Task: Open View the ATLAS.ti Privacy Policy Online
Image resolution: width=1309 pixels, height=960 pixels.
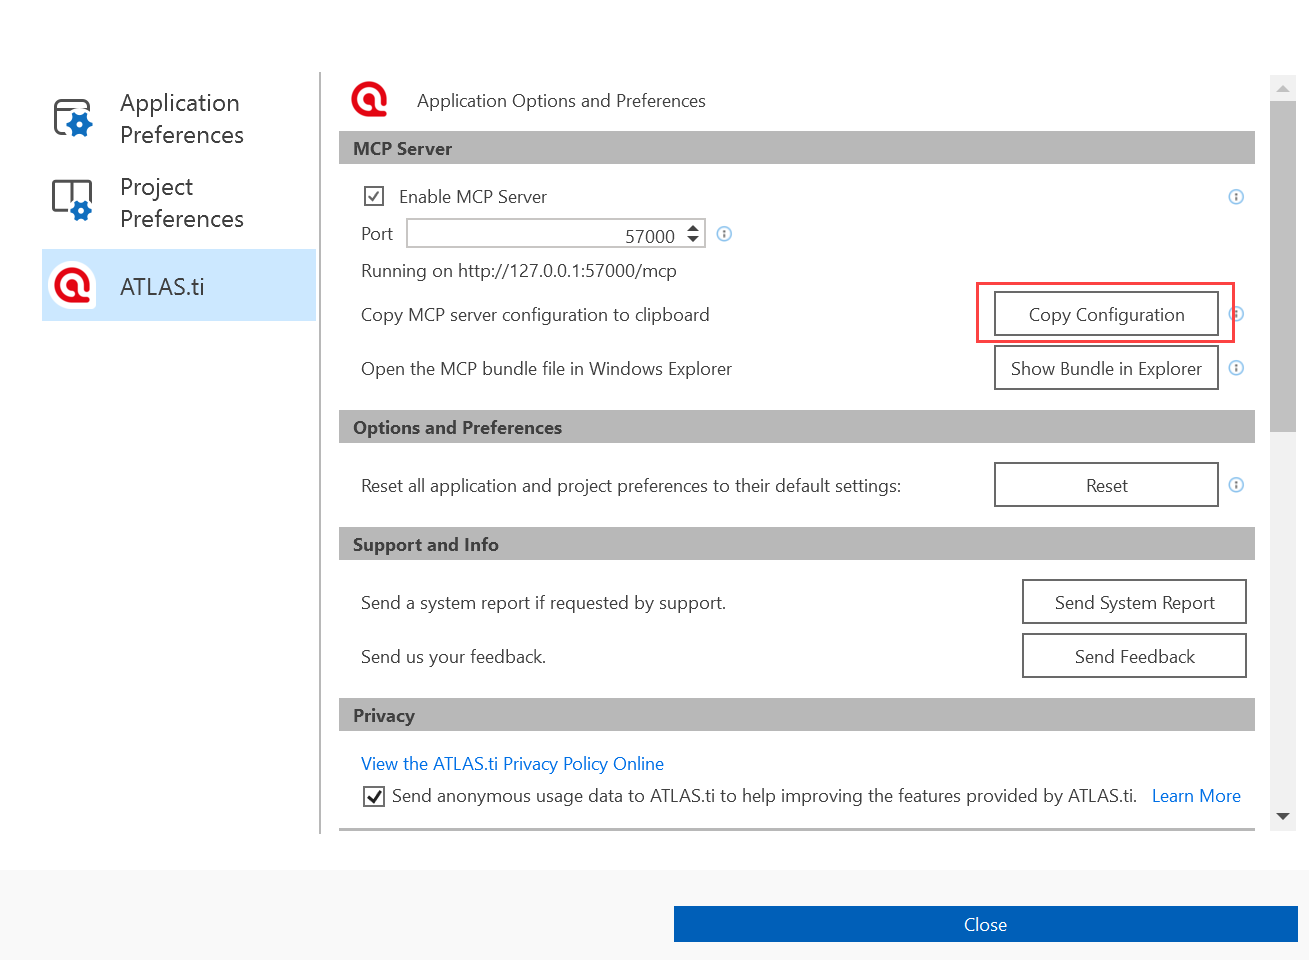Action: click(512, 764)
